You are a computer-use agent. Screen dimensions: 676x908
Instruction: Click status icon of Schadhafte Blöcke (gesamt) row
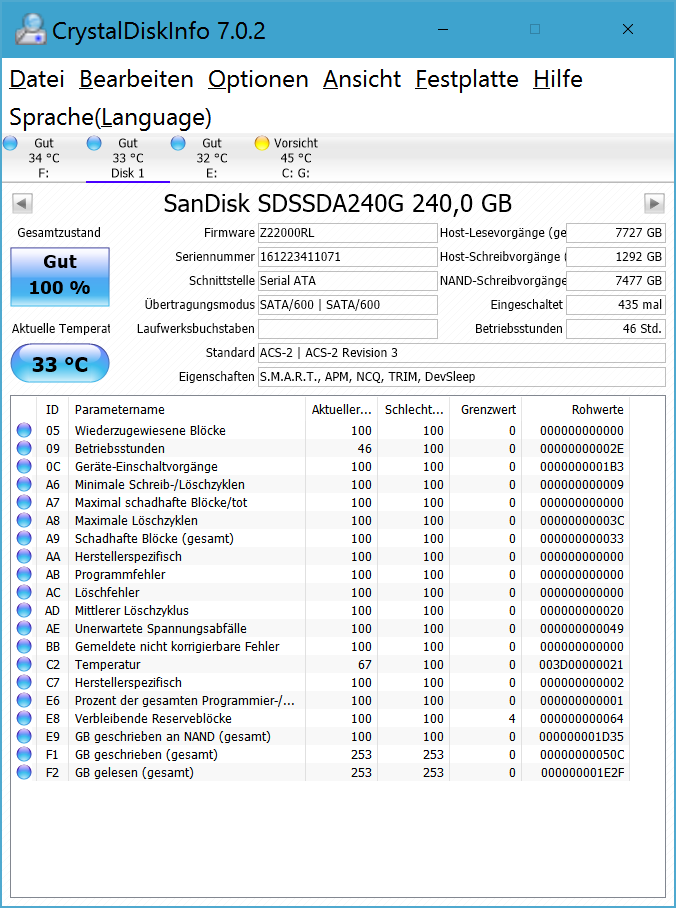pyautogui.click(x=24, y=538)
